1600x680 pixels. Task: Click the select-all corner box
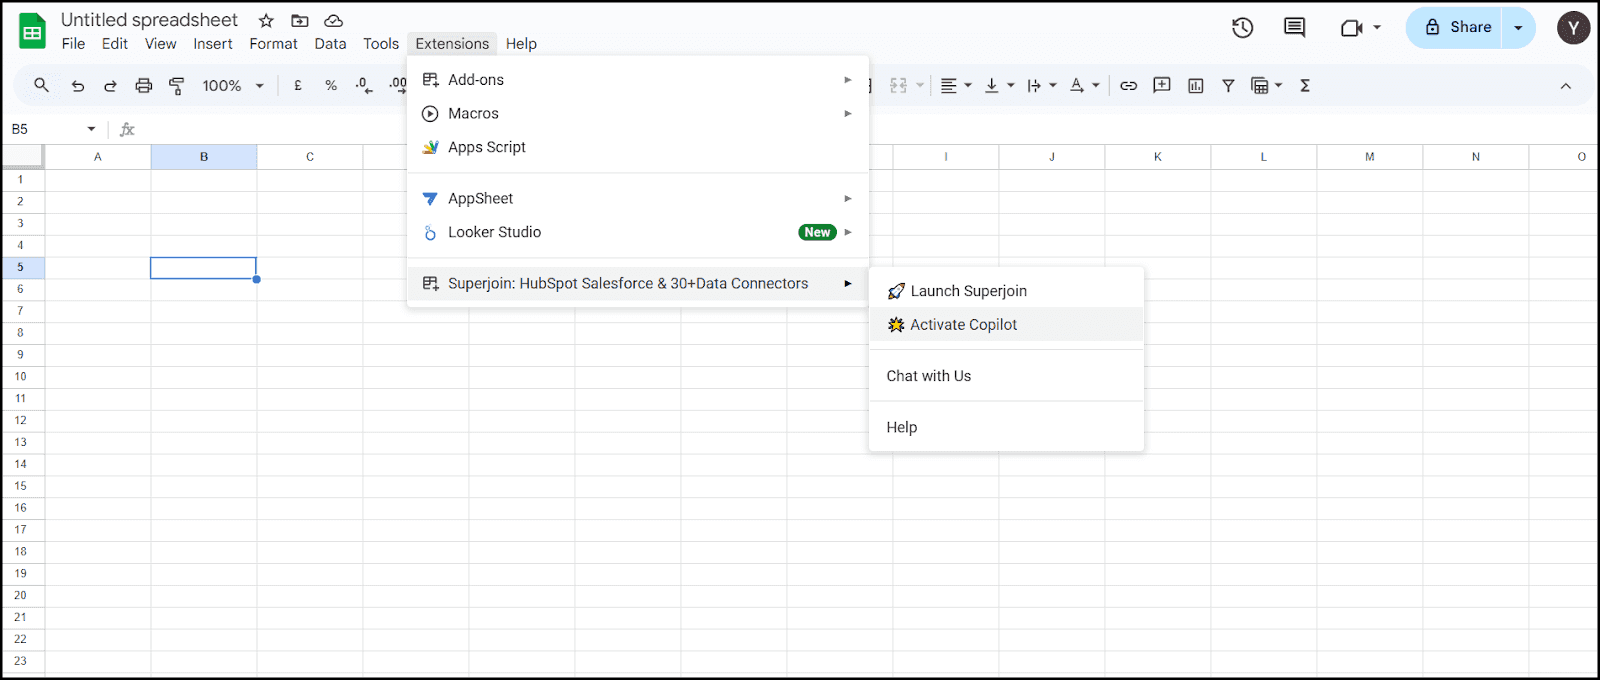22,156
